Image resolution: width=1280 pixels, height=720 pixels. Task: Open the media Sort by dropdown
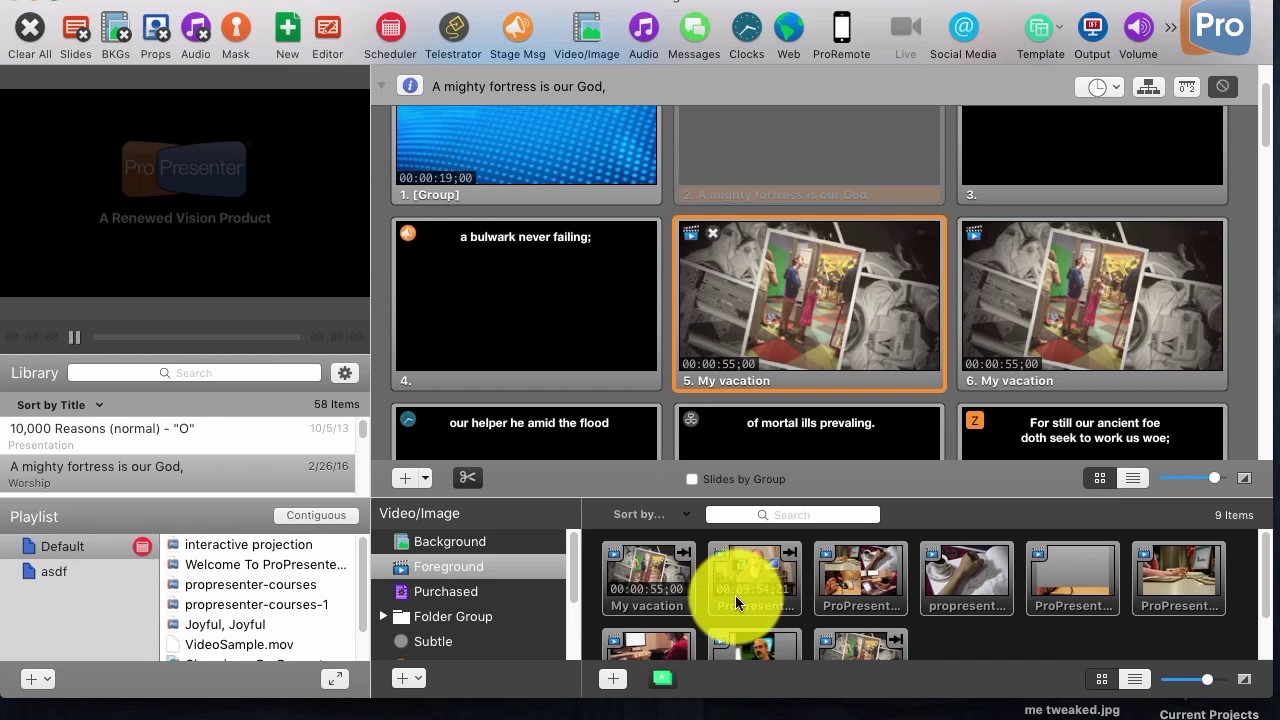coord(651,515)
